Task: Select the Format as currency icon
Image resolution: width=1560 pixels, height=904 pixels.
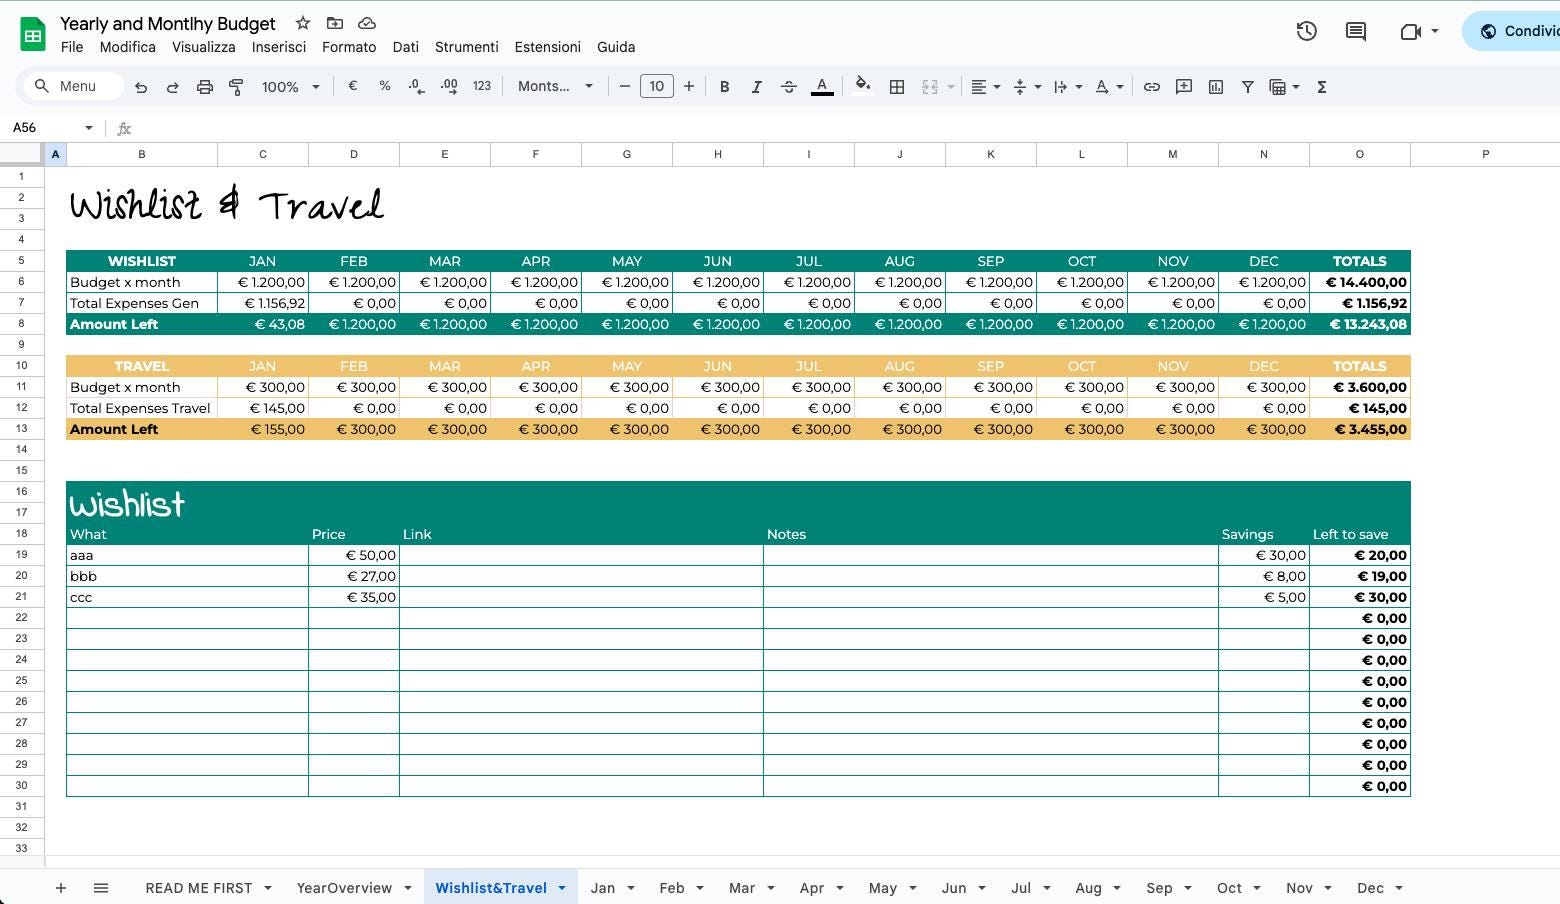Action: [352, 86]
